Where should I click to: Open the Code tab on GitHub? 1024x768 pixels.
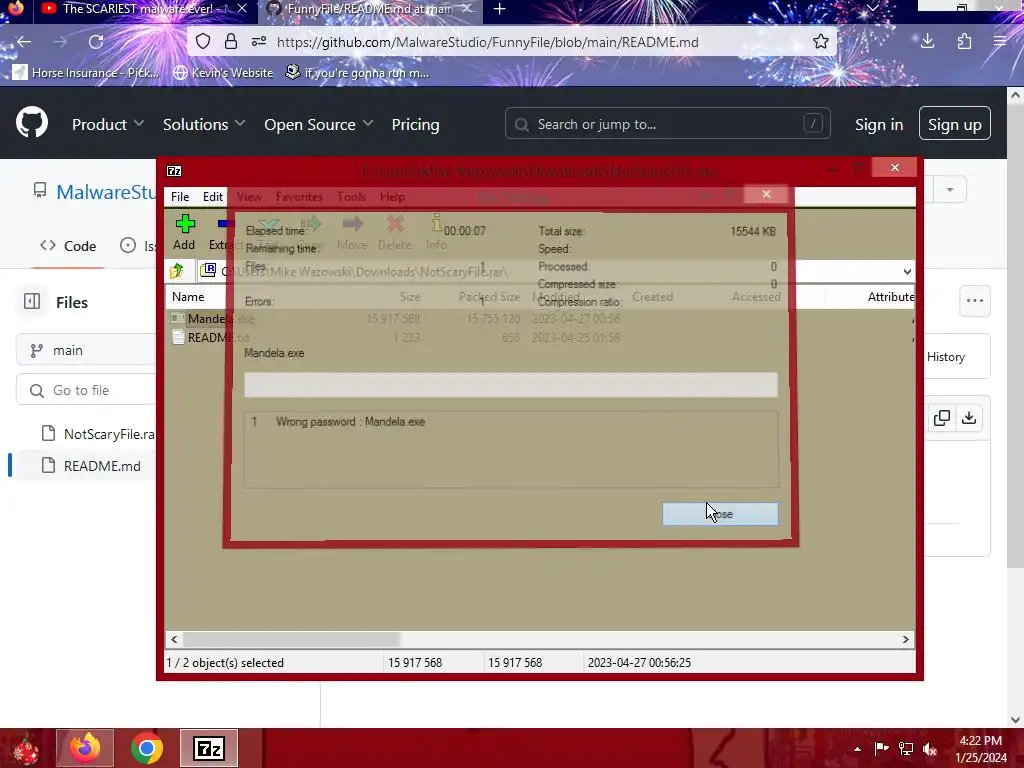pos(68,246)
